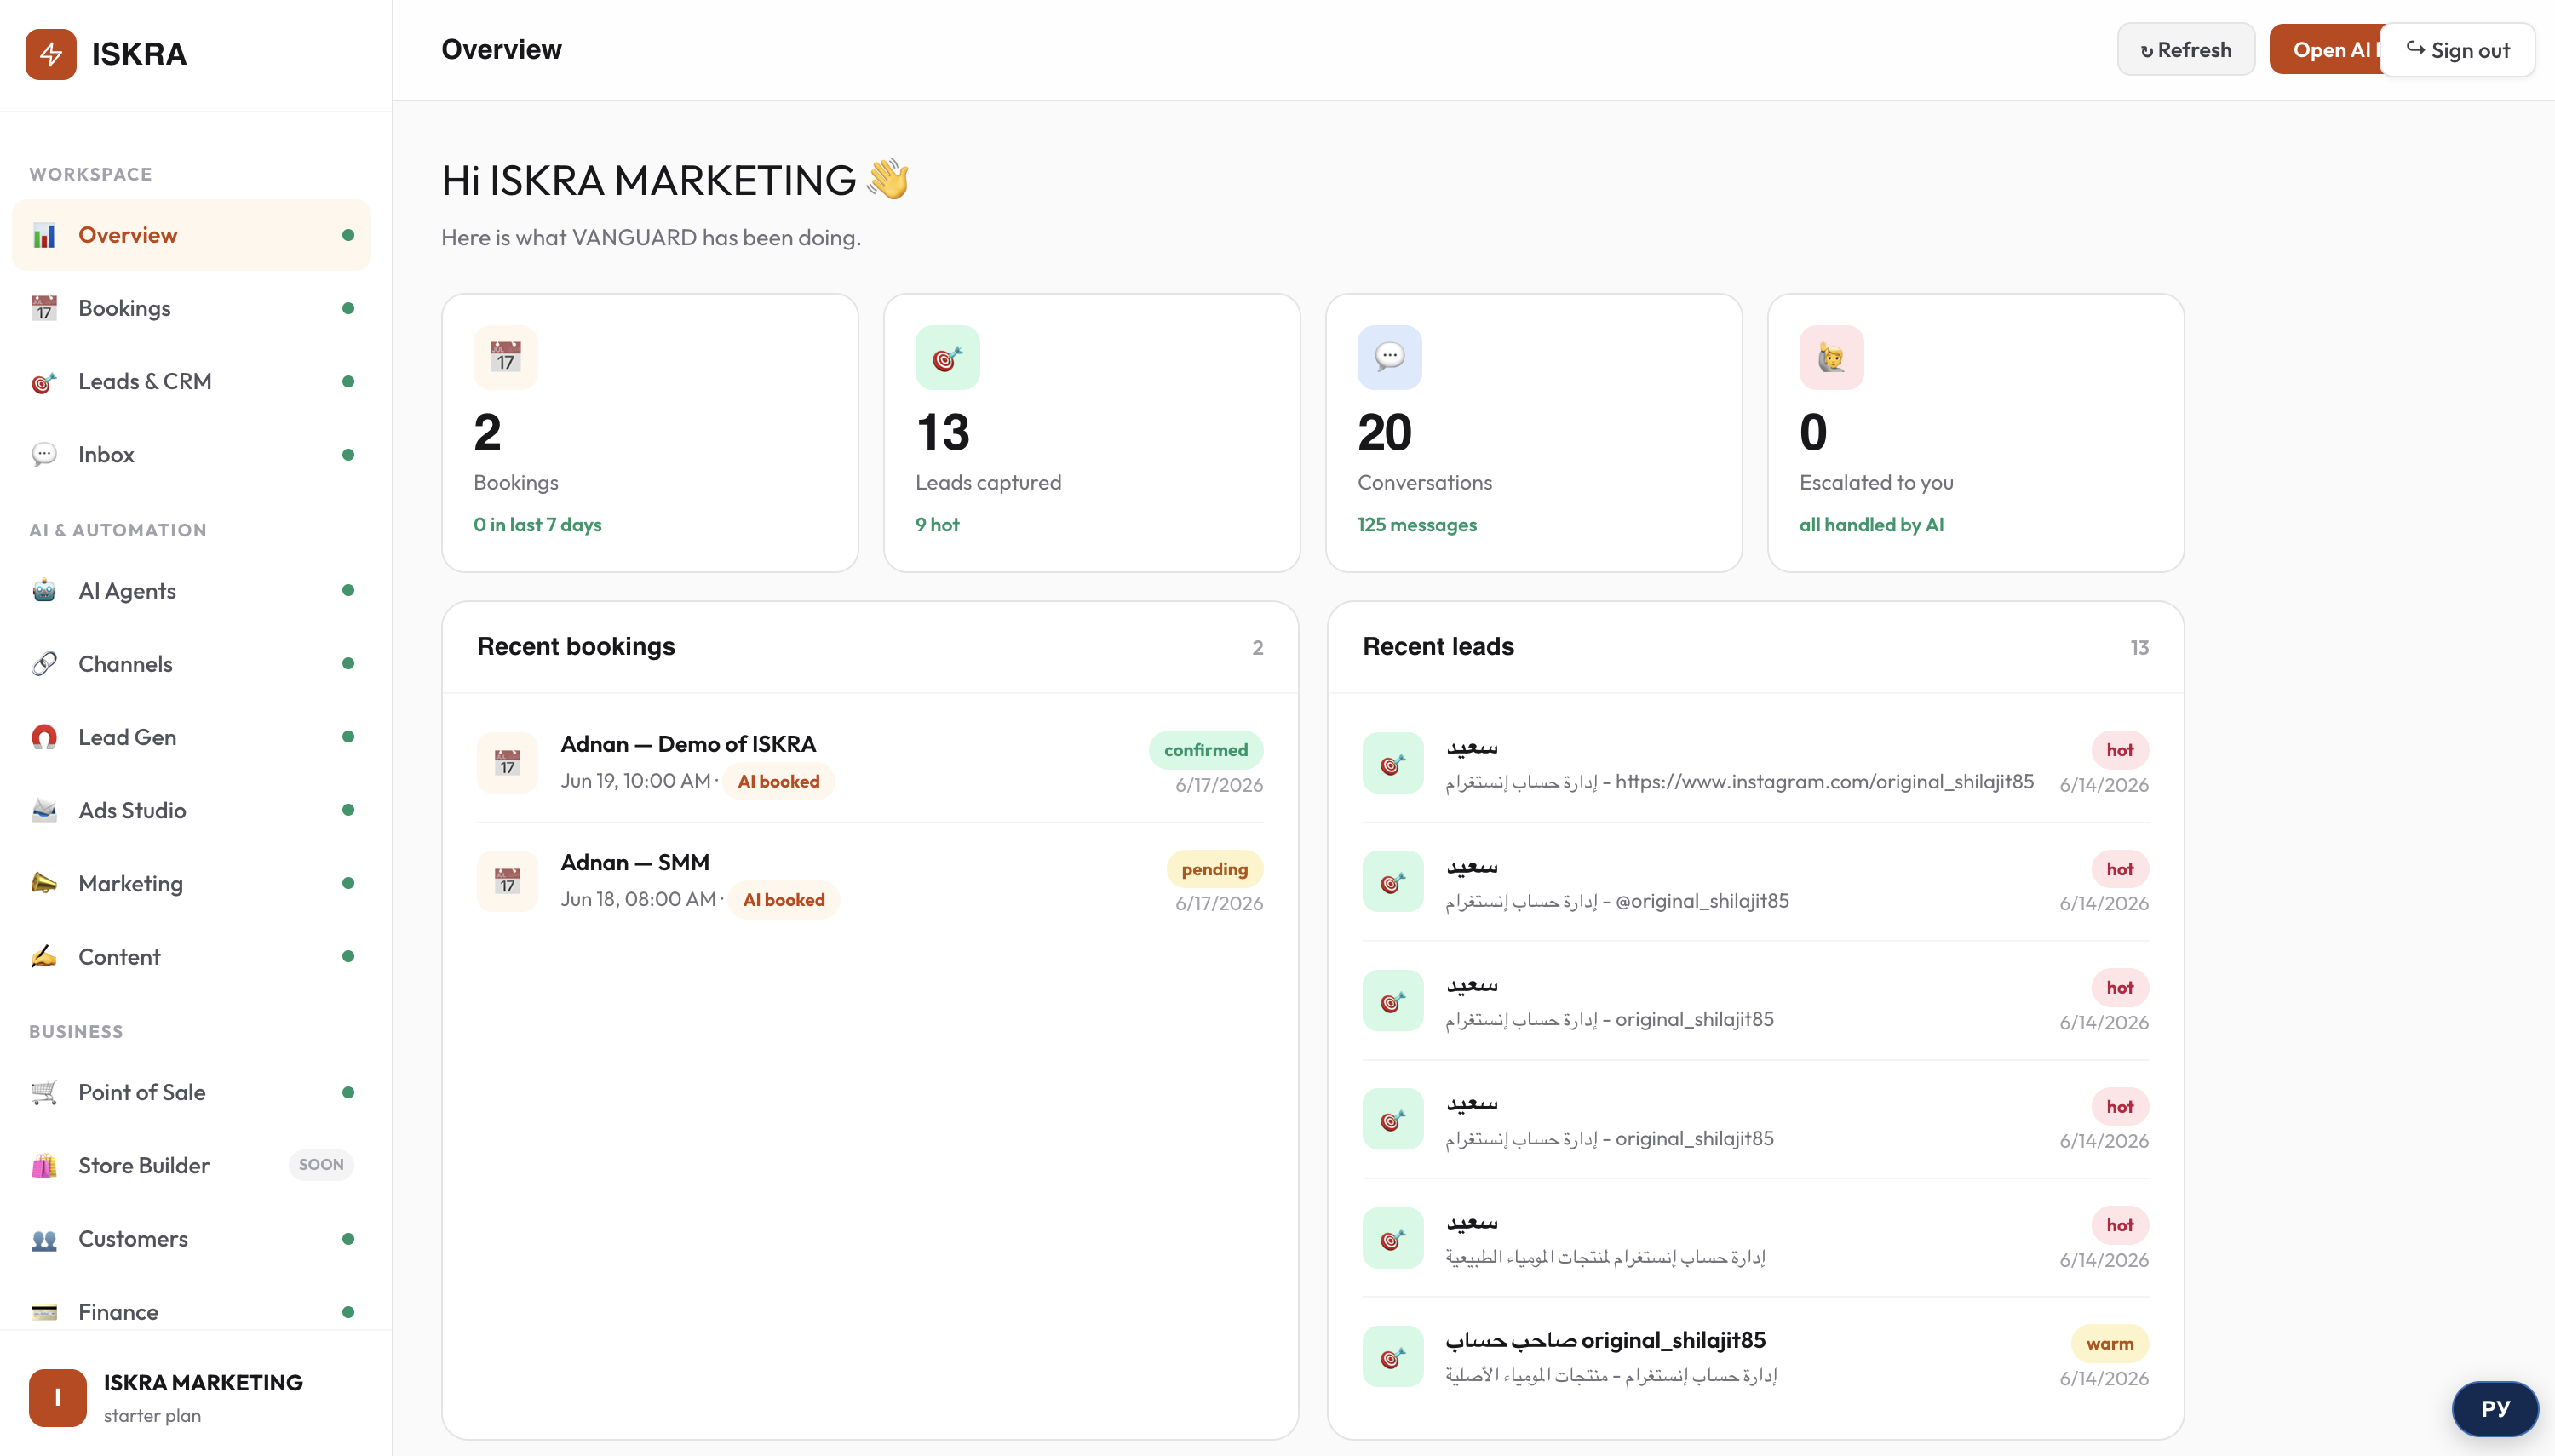This screenshot has width=2555, height=1456.
Task: Open the Bookings stat card
Action: click(649, 432)
